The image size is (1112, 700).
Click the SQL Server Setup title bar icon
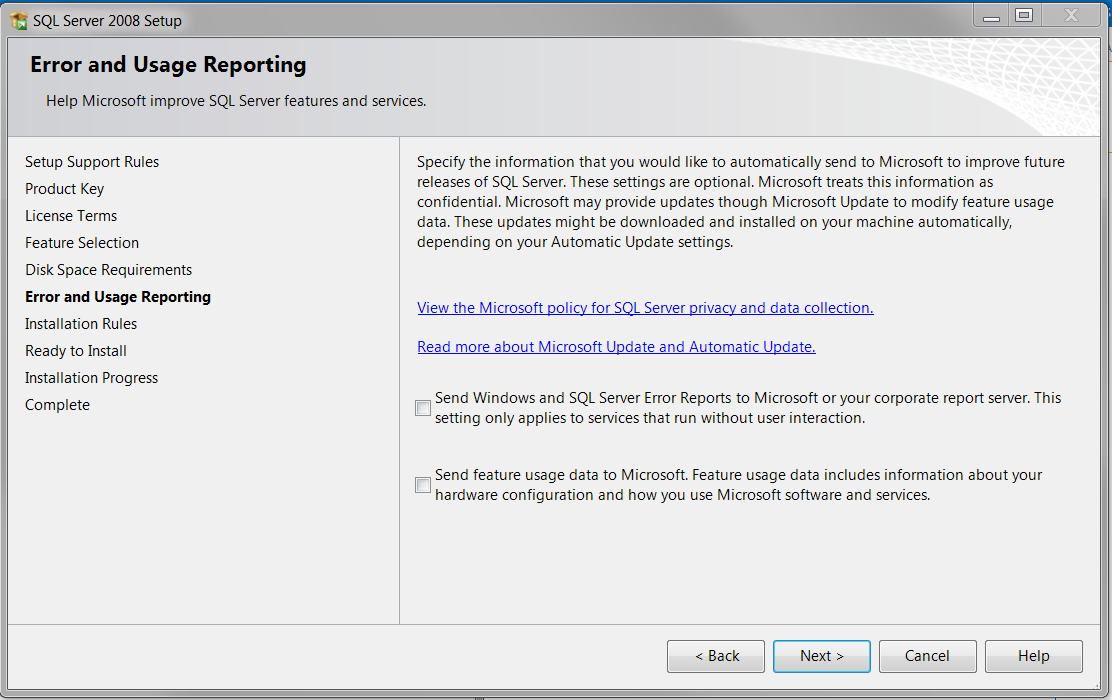point(19,20)
